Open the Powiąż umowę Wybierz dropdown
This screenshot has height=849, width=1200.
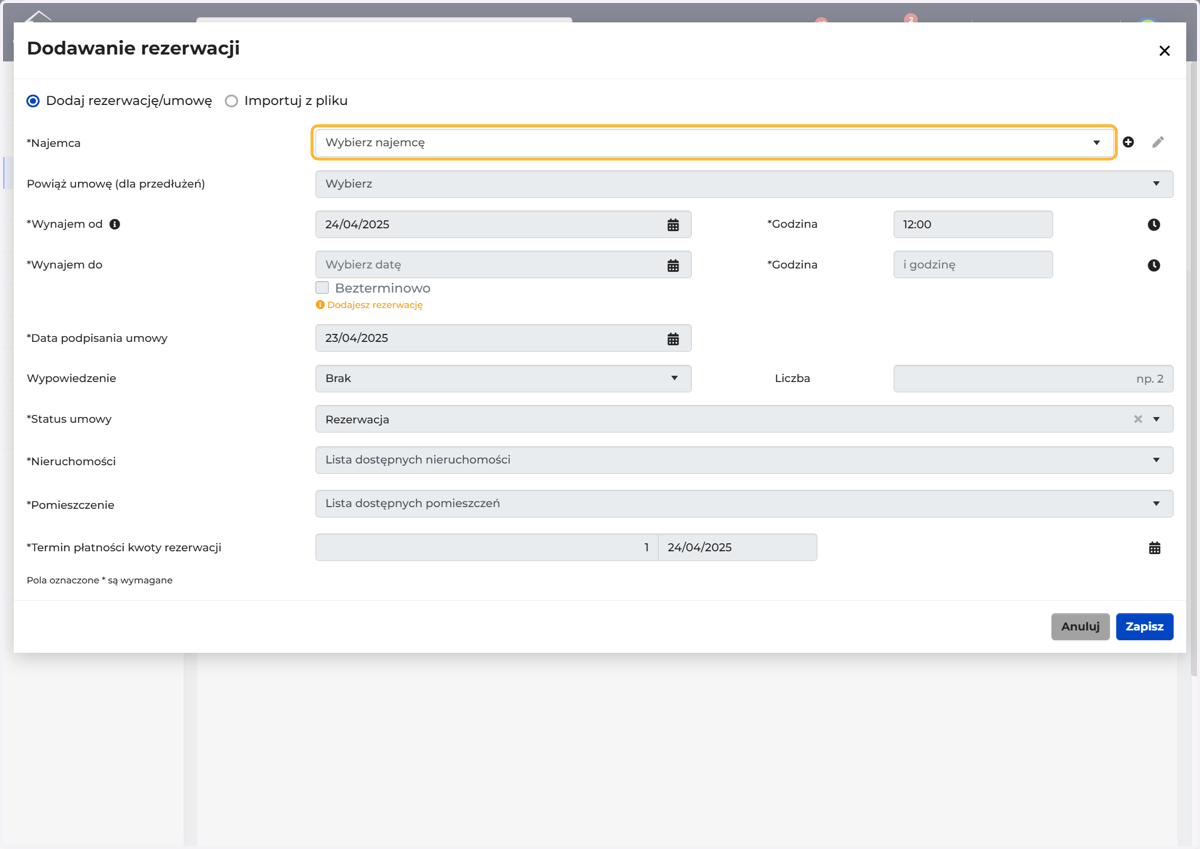[x=744, y=184]
